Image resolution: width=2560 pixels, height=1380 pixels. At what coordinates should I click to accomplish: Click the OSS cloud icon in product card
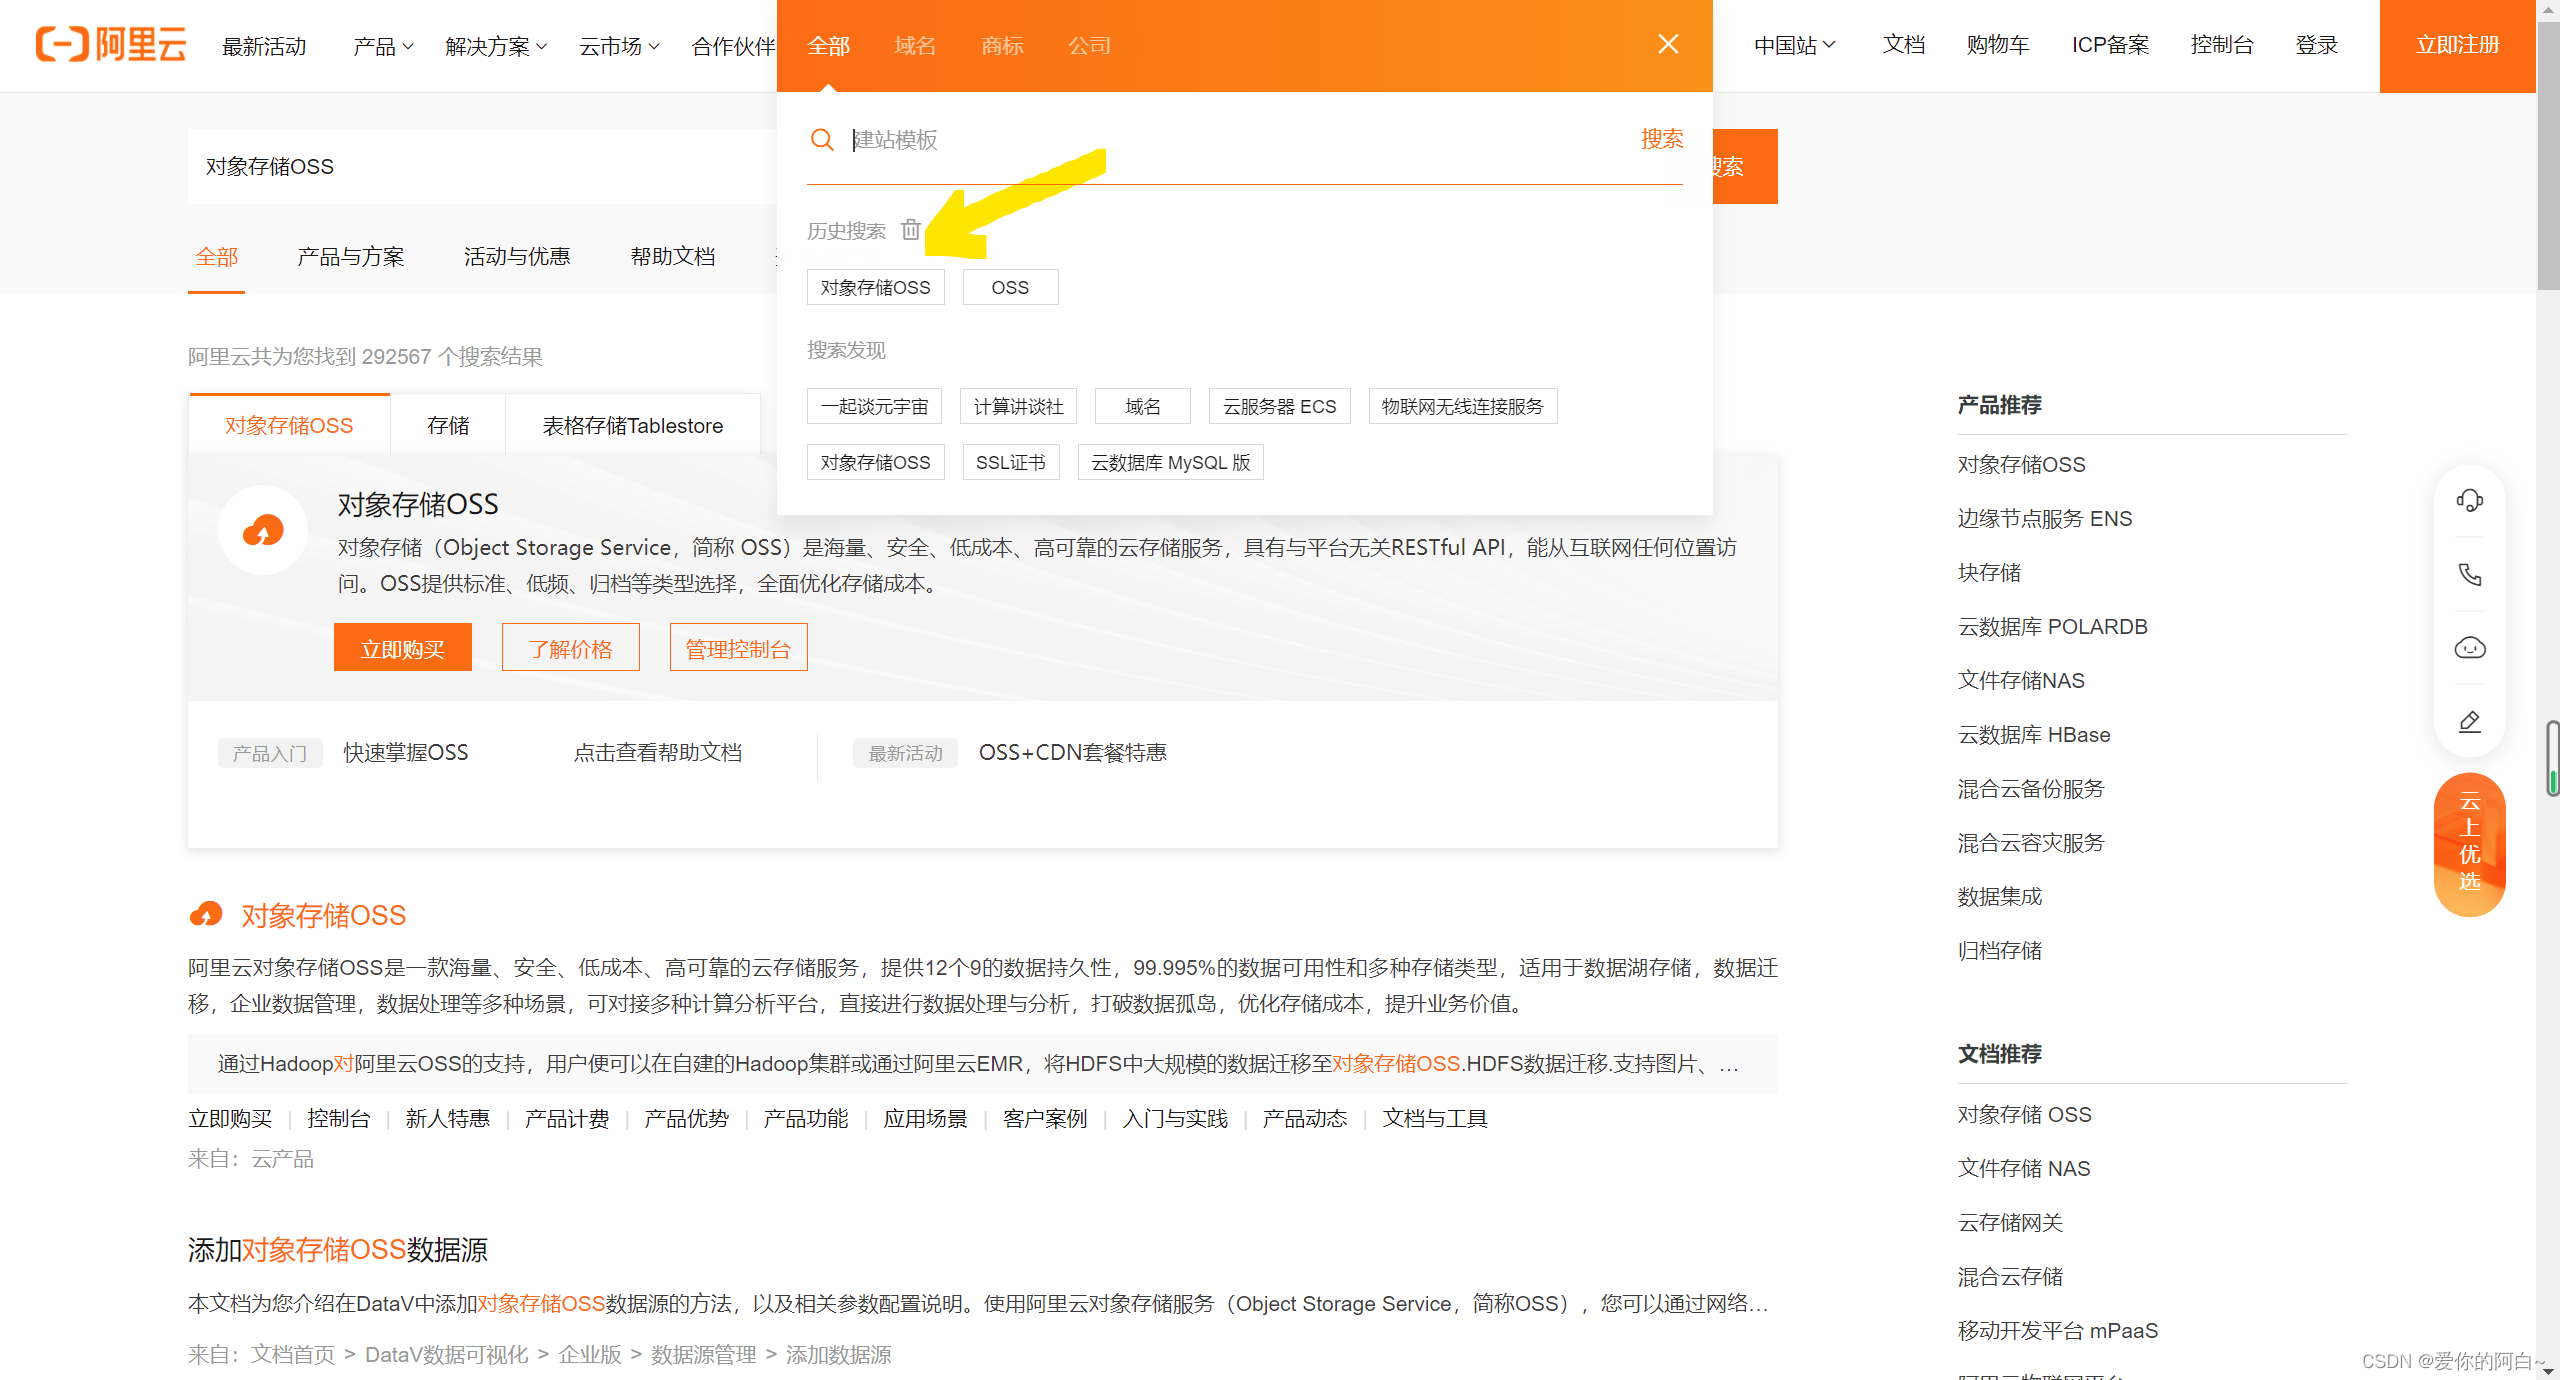[x=263, y=530]
